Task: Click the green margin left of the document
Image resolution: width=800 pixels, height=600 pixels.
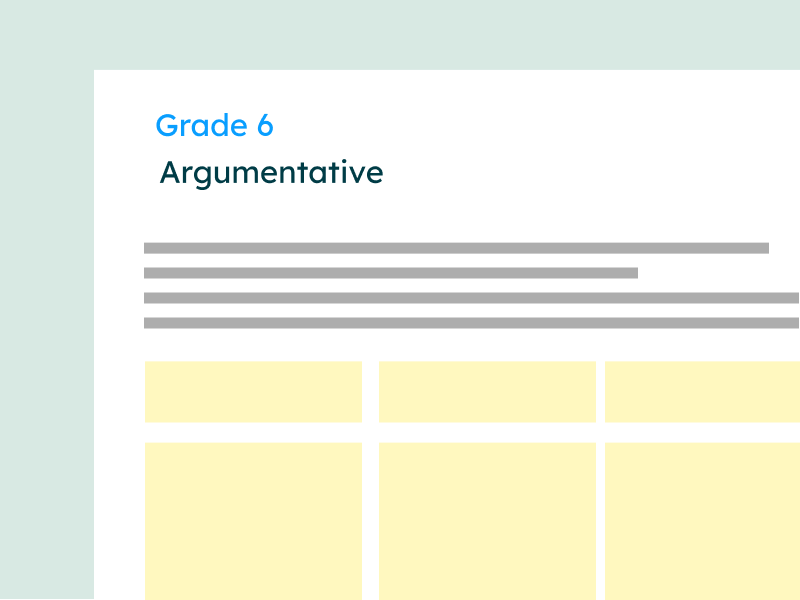Action: pyautogui.click(x=47, y=330)
